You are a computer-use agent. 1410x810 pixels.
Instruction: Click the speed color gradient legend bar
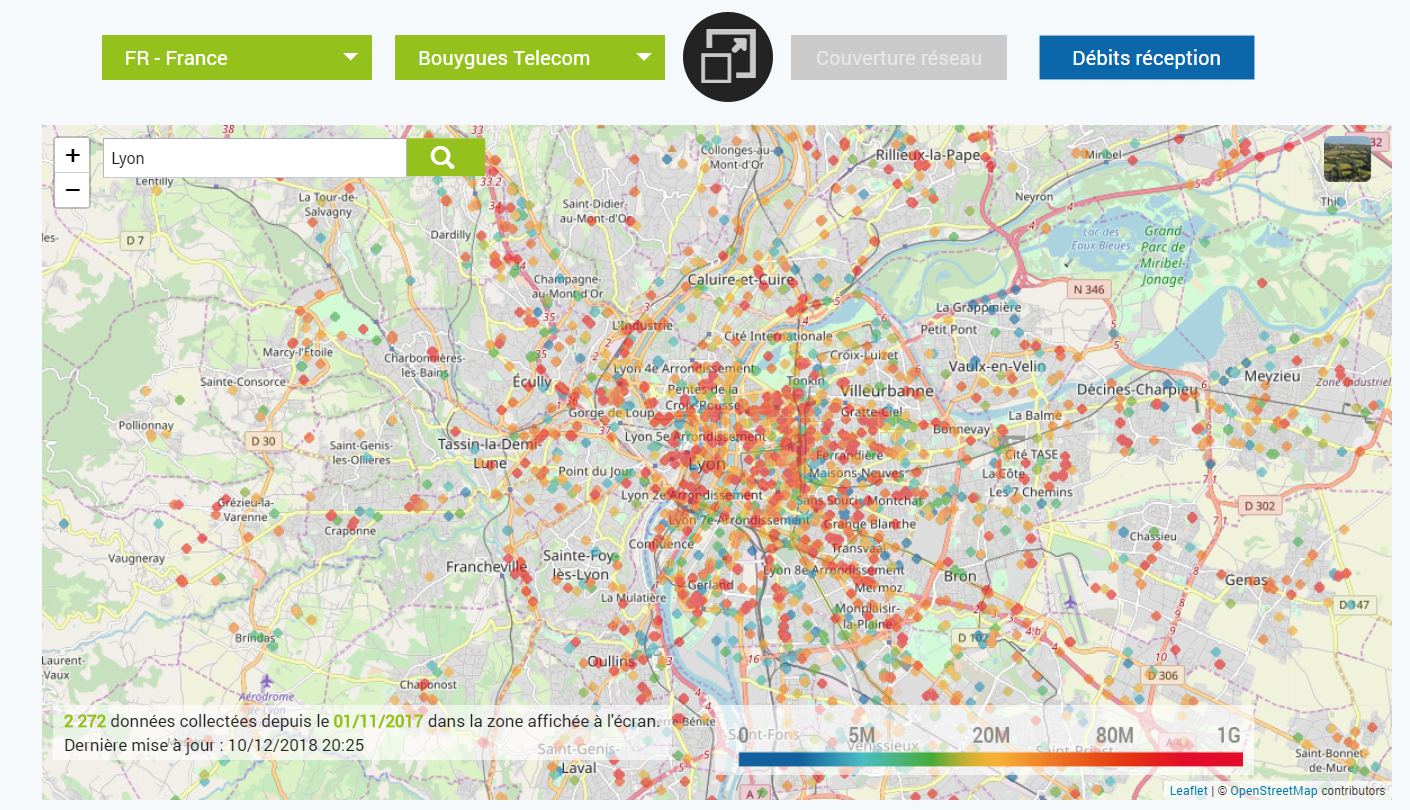pyautogui.click(x=990, y=759)
